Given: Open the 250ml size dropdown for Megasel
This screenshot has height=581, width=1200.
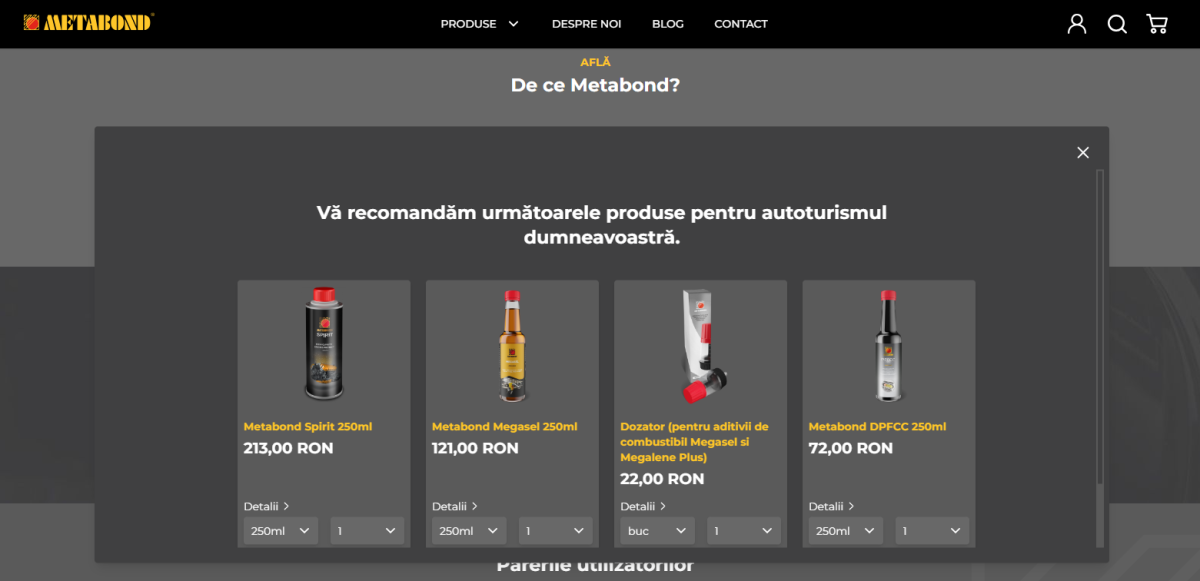Looking at the screenshot, I should pos(469,531).
